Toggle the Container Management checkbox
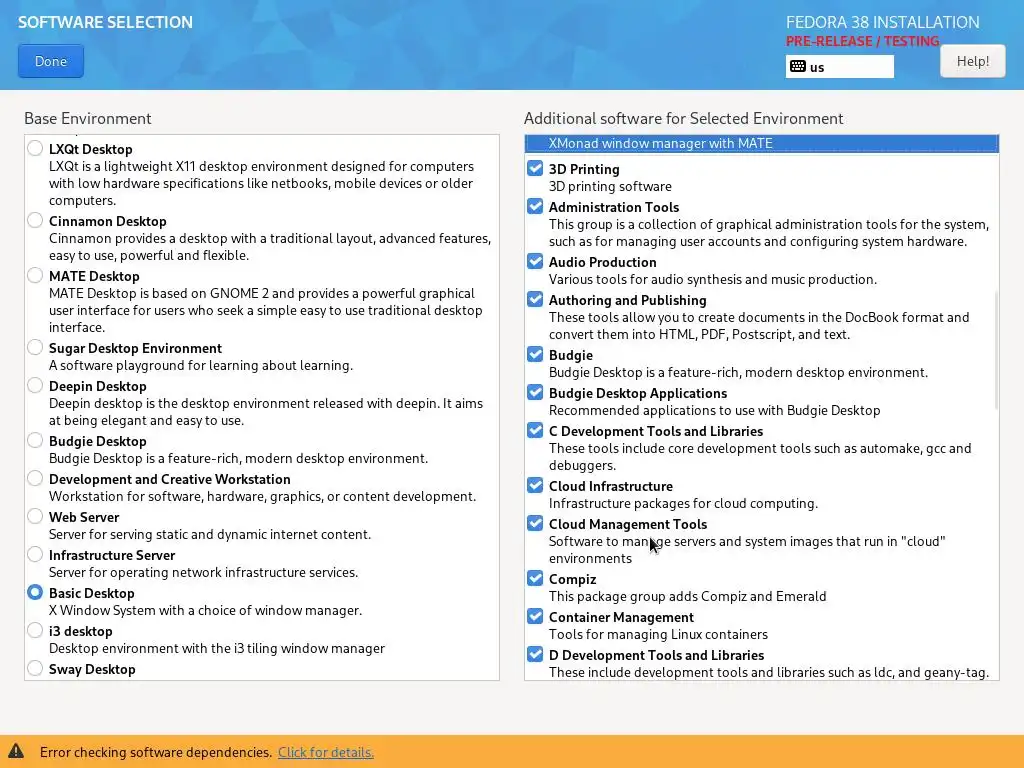Screen dimensions: 1024x768 [535, 616]
